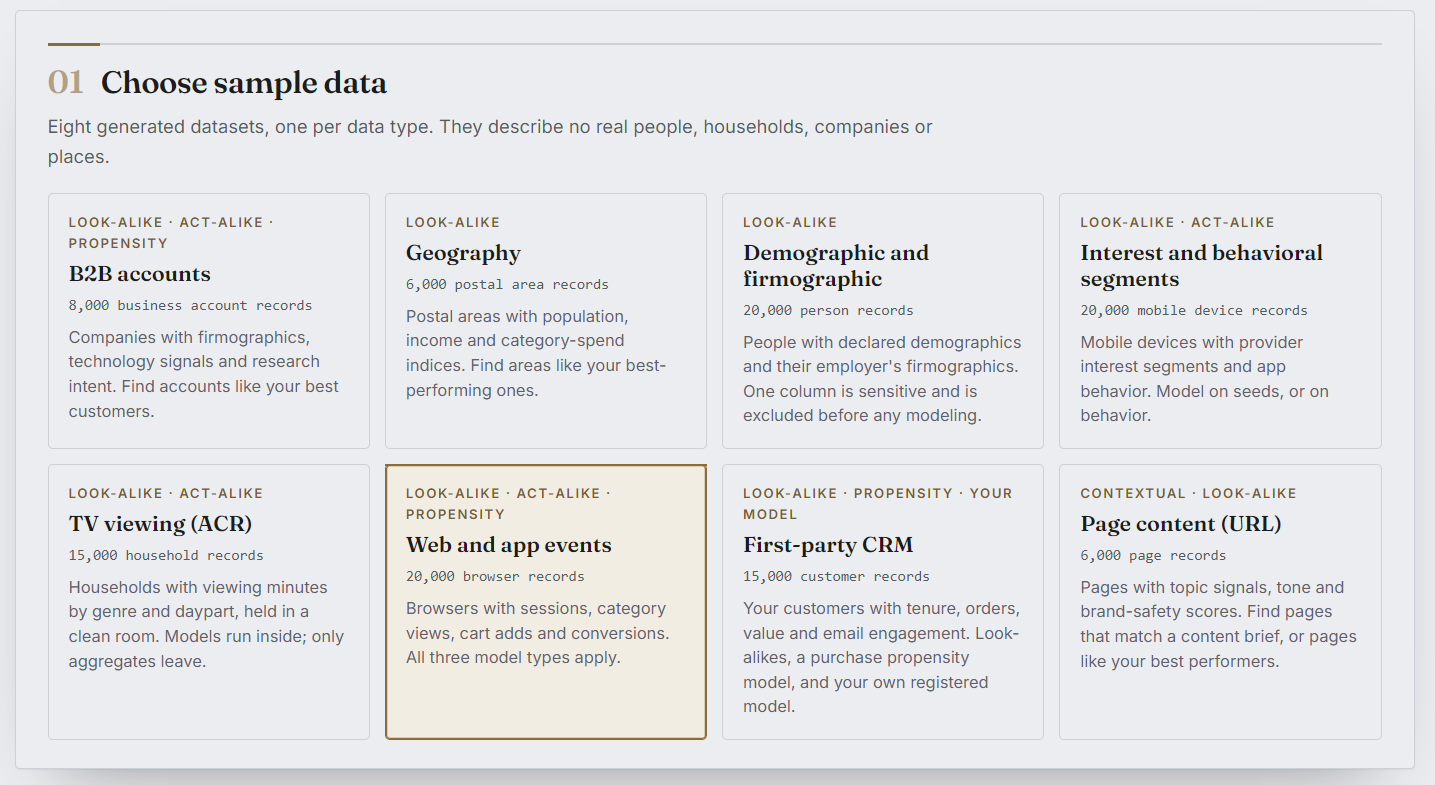Viewport: 1435px width, 785px height.
Task: Click the "Companies with firmographics" description
Action: pos(204,374)
